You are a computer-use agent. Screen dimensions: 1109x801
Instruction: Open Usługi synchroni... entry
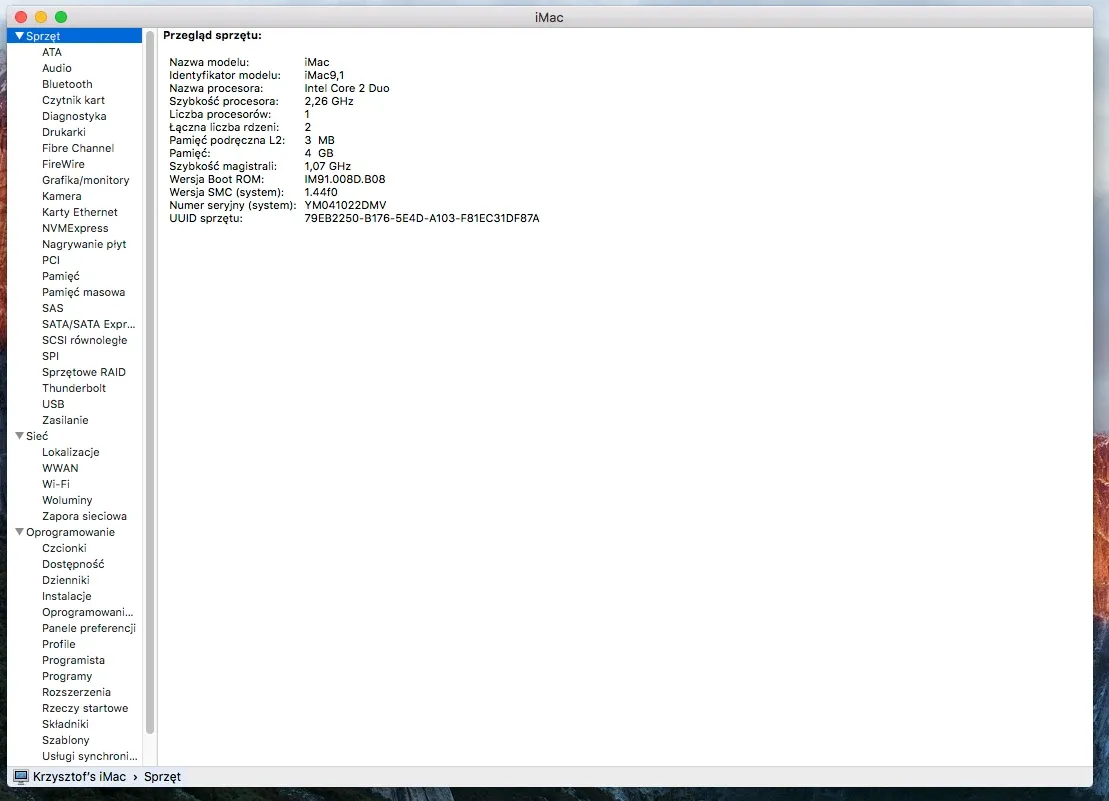(90, 756)
